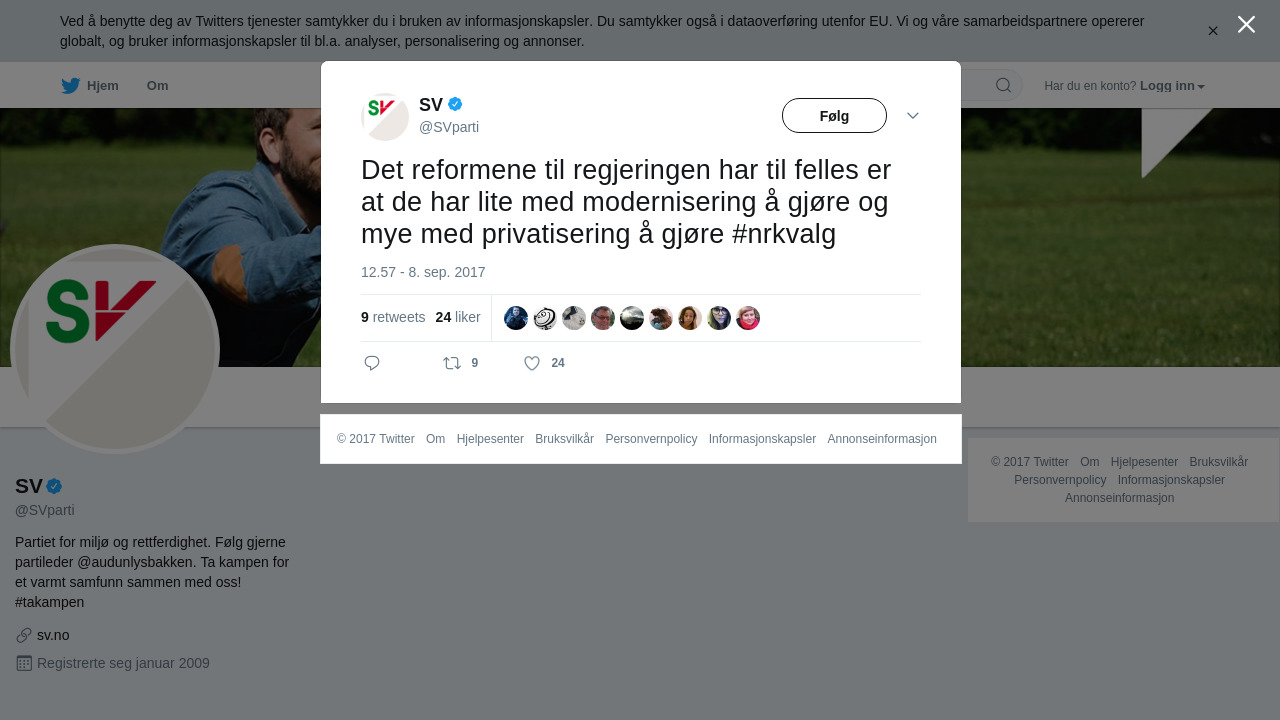Click the first liker avatar thumbnail

point(516,318)
